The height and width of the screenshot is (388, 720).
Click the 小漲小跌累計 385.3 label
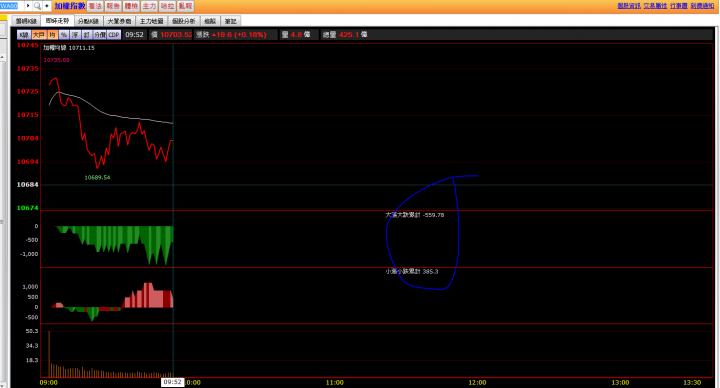[x=411, y=271]
